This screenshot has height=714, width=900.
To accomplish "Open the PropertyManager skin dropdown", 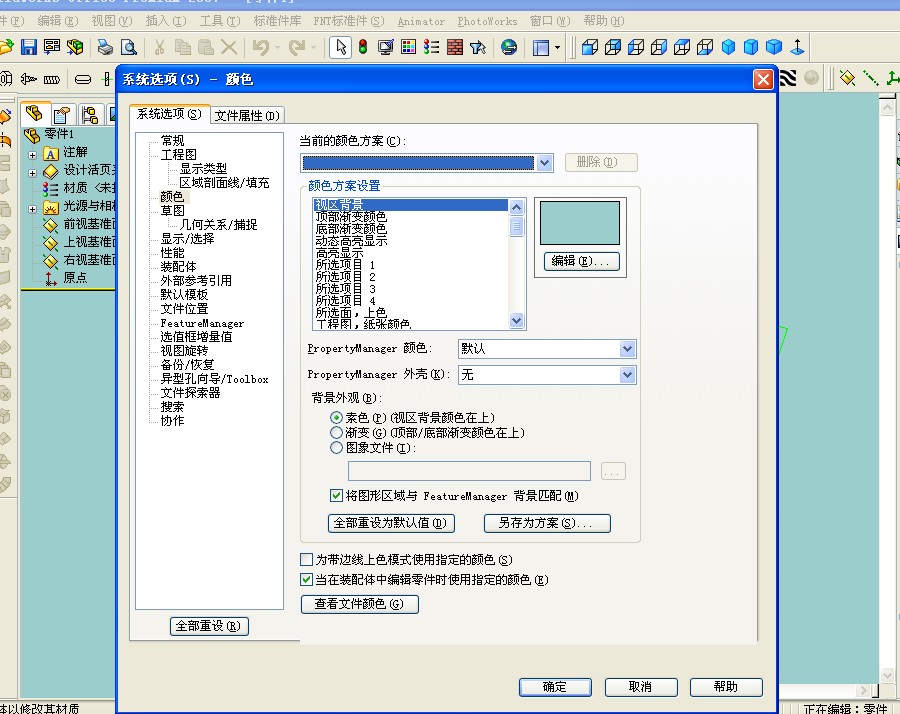I will pos(627,375).
